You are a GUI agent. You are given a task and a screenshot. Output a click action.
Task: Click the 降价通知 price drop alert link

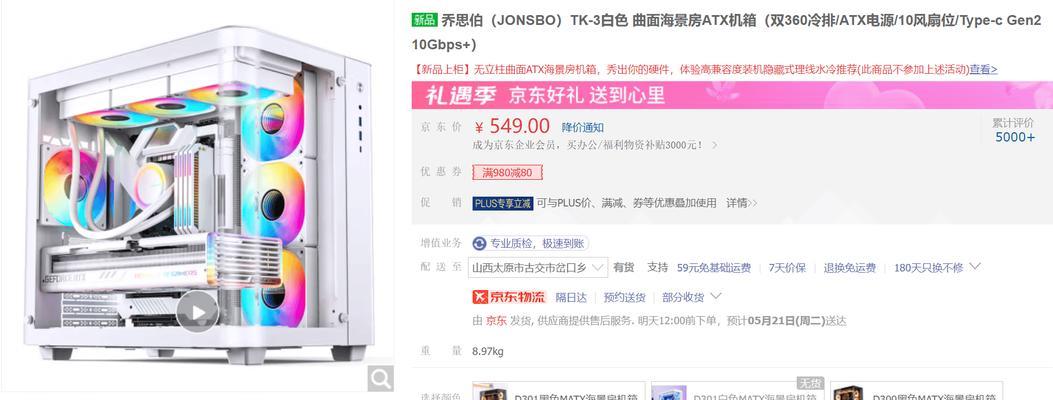[583, 128]
